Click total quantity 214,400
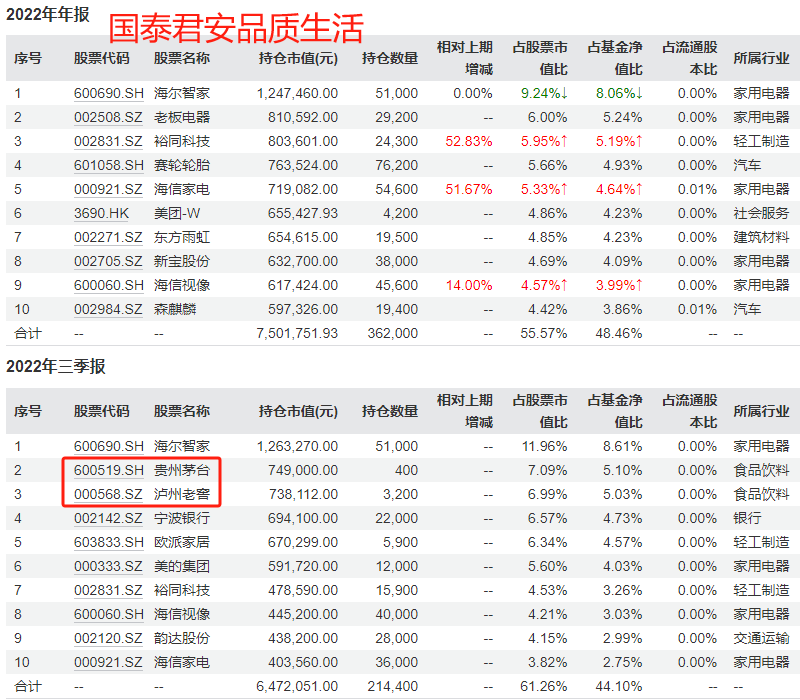The height and width of the screenshot is (700, 800). click(x=393, y=686)
